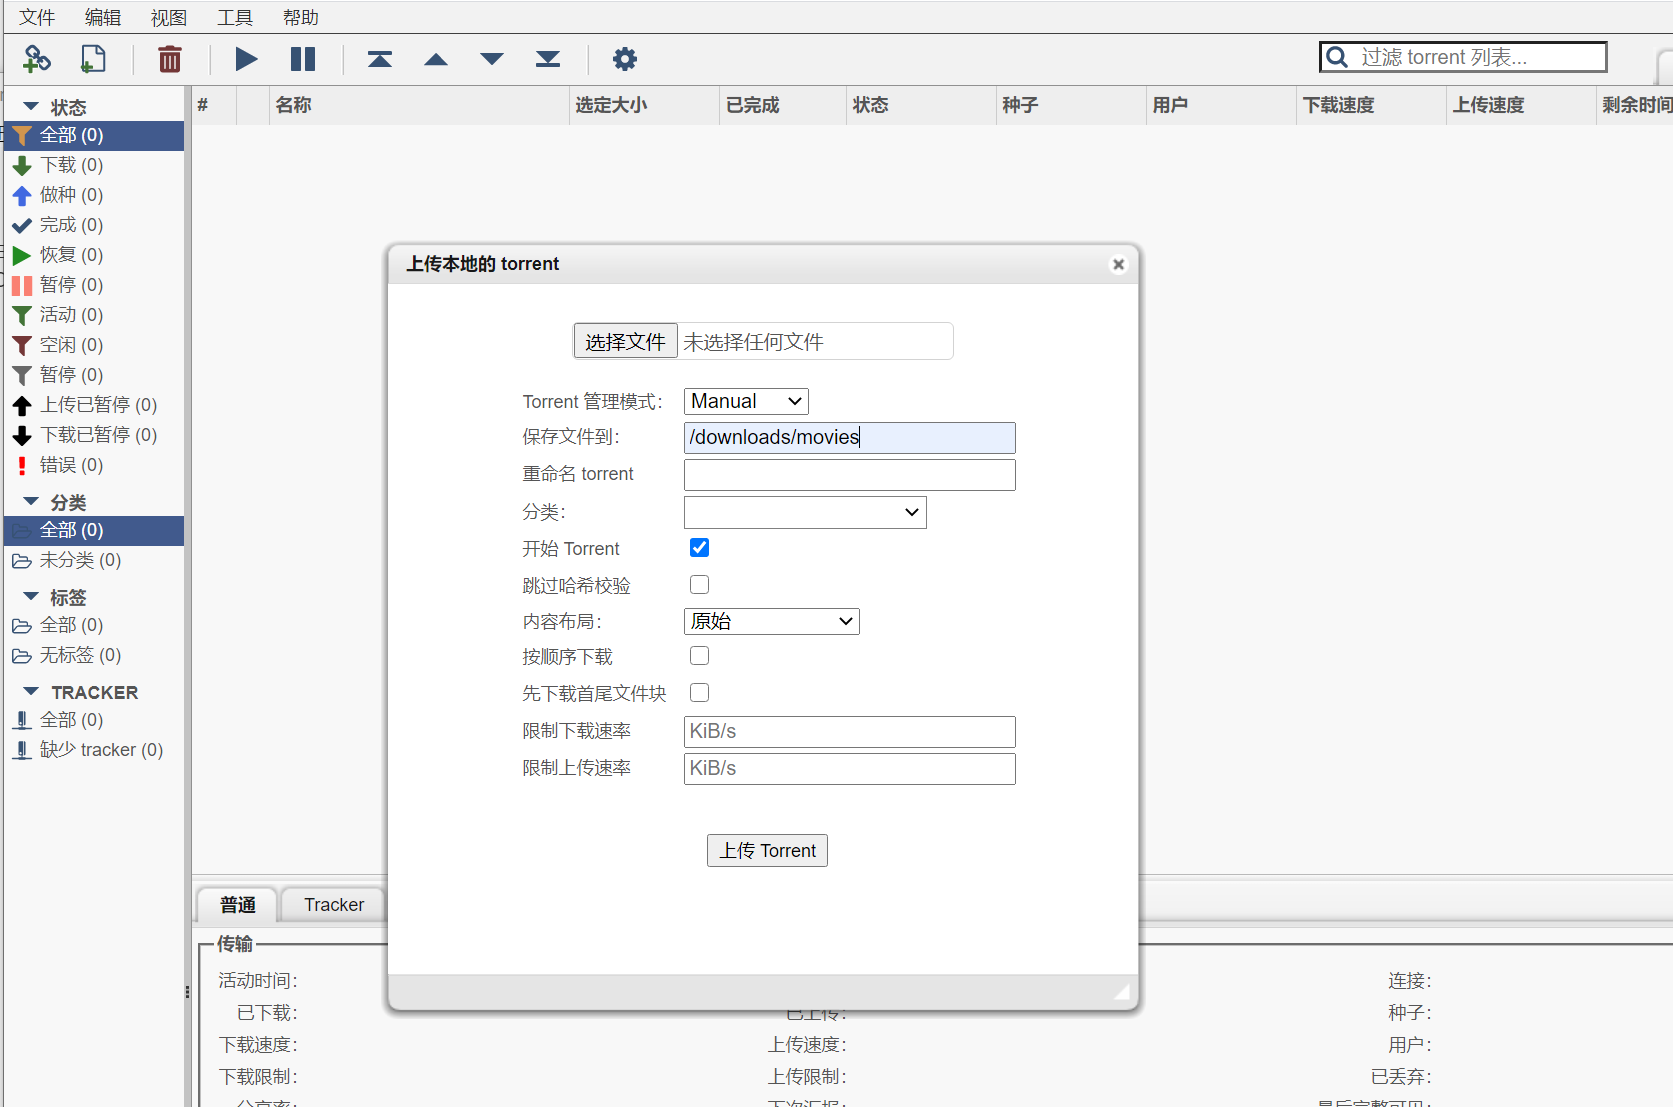Sort by the 种子 column header

point(1071,105)
